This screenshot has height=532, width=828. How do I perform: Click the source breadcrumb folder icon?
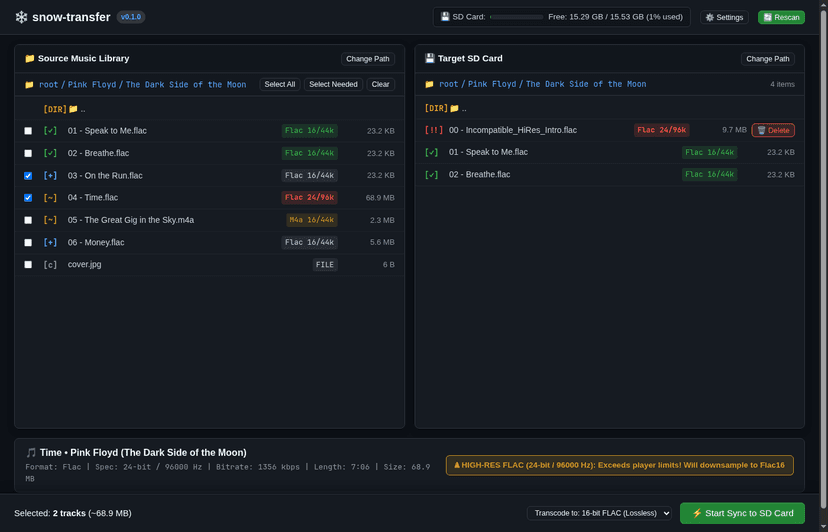tap(30, 85)
